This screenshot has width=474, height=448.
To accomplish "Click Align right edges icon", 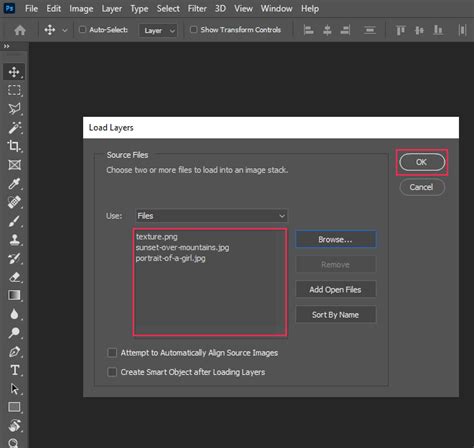I will click(346, 30).
